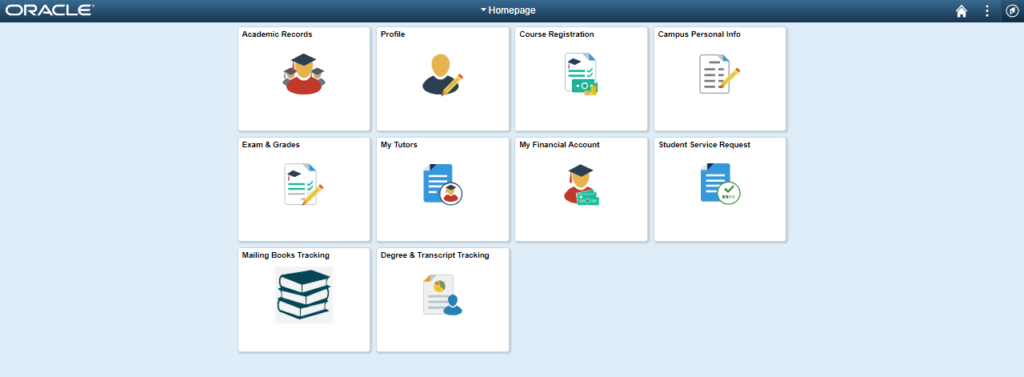The image size is (1024, 377).
Task: Click the Degree & Transcript Tracking icon
Action: click(443, 295)
